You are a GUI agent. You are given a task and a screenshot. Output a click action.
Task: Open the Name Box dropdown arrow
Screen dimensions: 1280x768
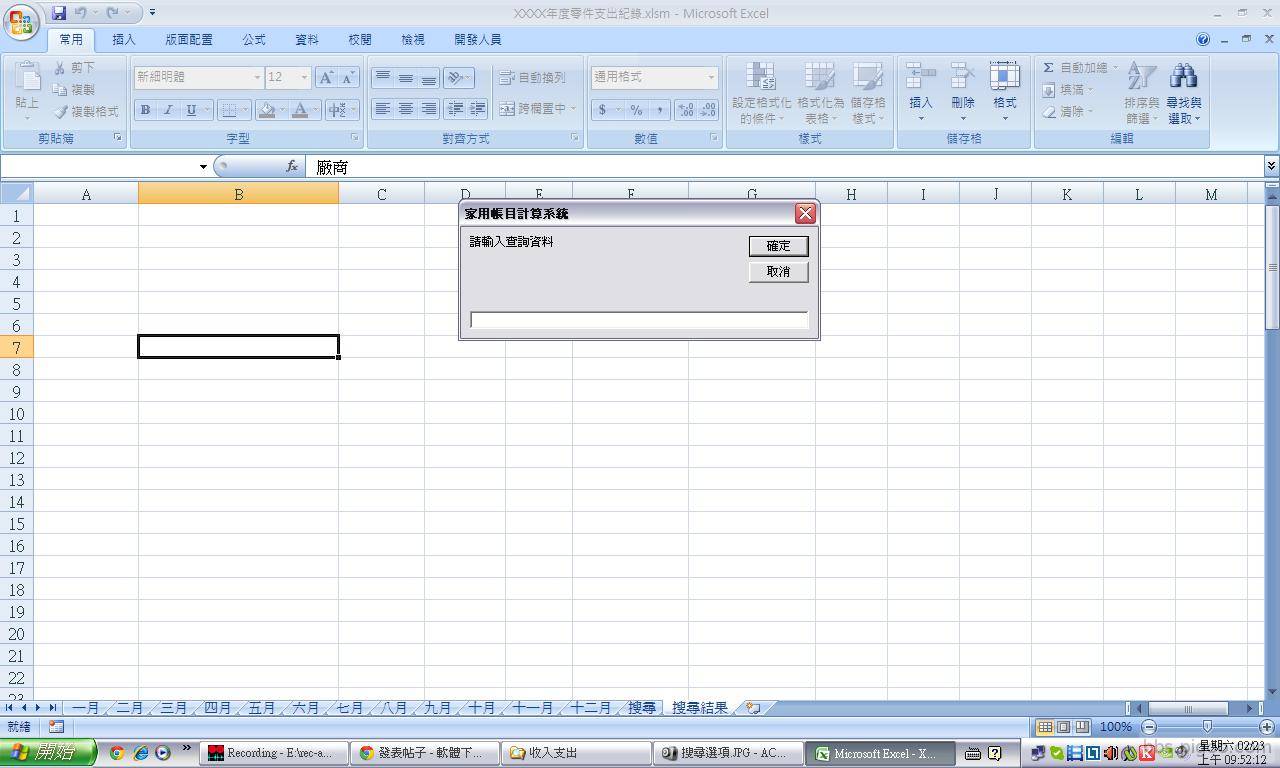(x=203, y=167)
